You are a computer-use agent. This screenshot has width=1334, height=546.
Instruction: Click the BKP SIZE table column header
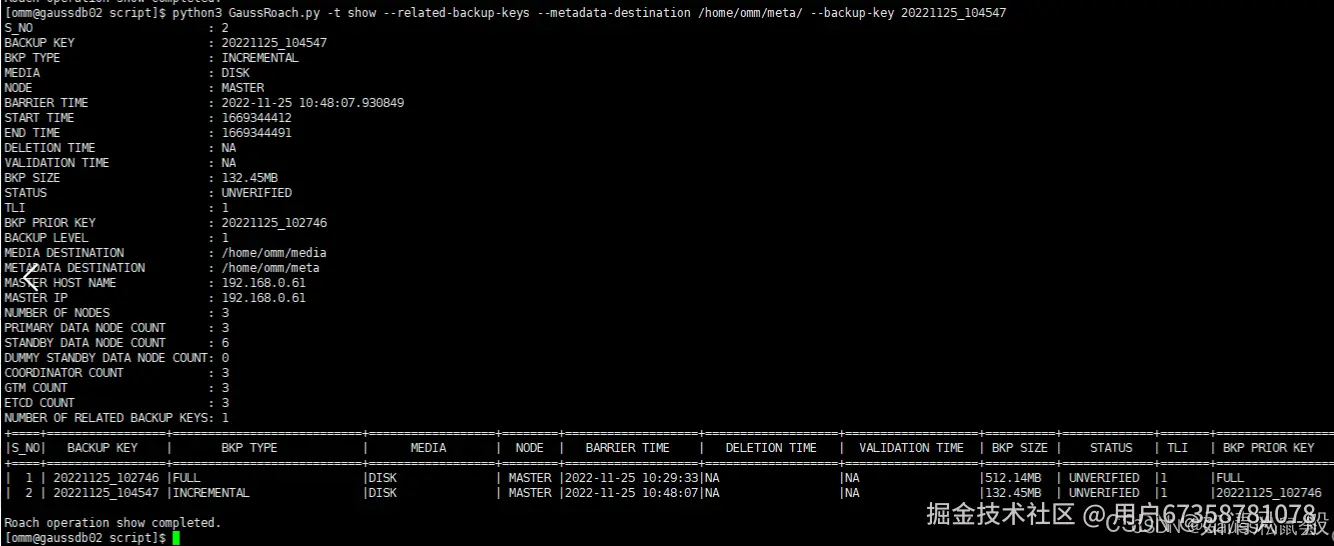(x=1019, y=448)
